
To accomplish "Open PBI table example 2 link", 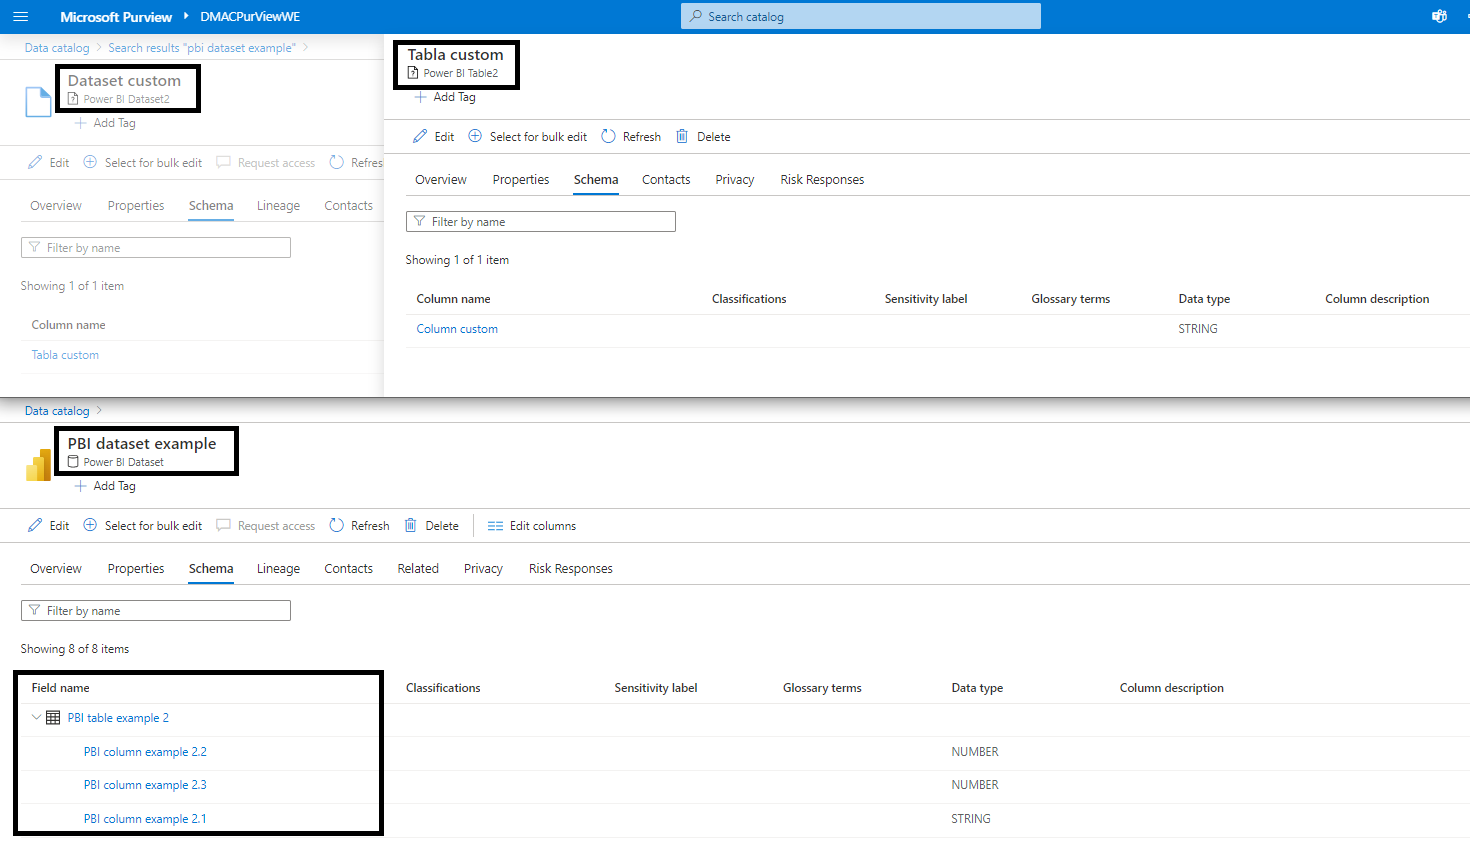I will tap(118, 718).
